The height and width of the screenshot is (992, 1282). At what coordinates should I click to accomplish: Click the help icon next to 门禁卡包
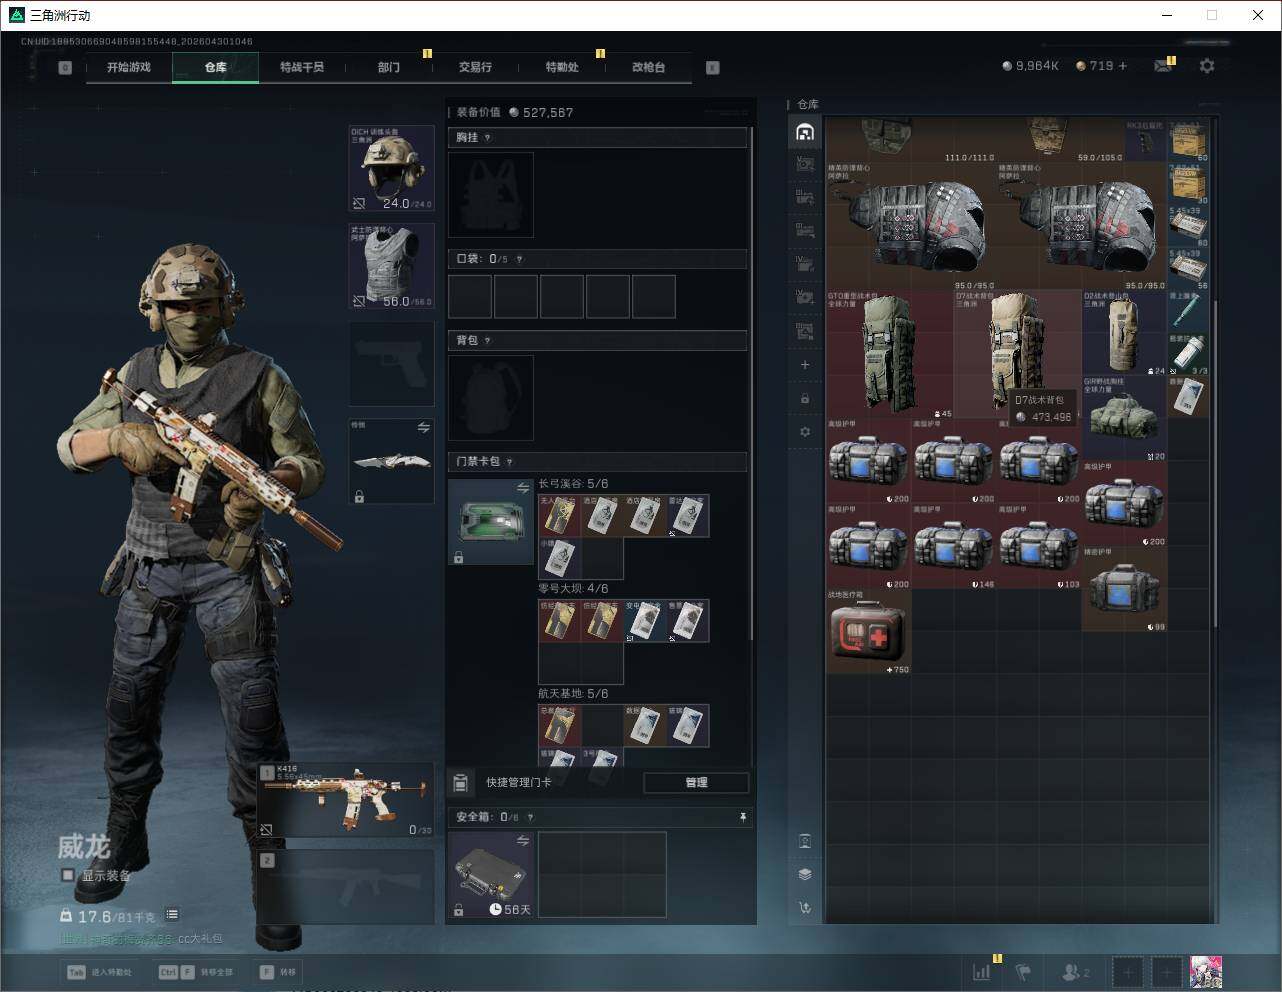[509, 462]
